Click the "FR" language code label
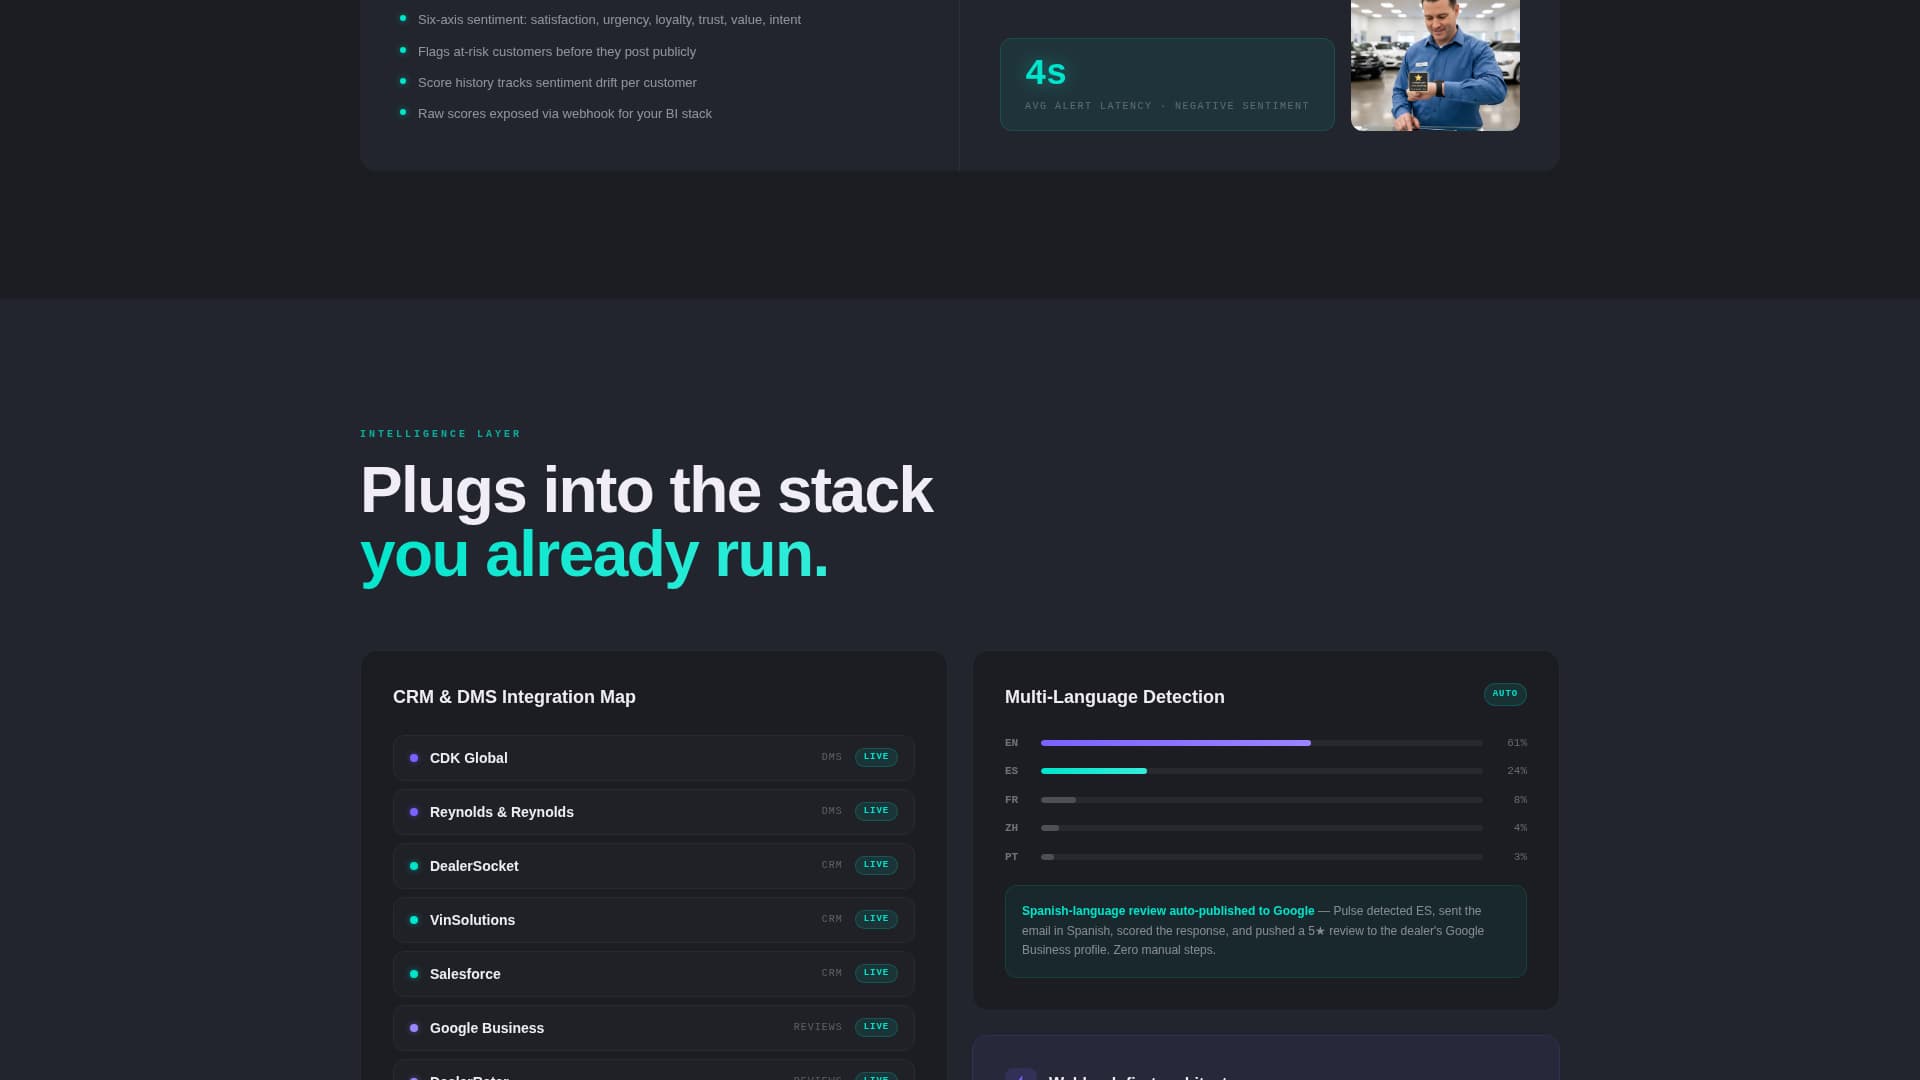This screenshot has width=1920, height=1080. coord(1012,800)
